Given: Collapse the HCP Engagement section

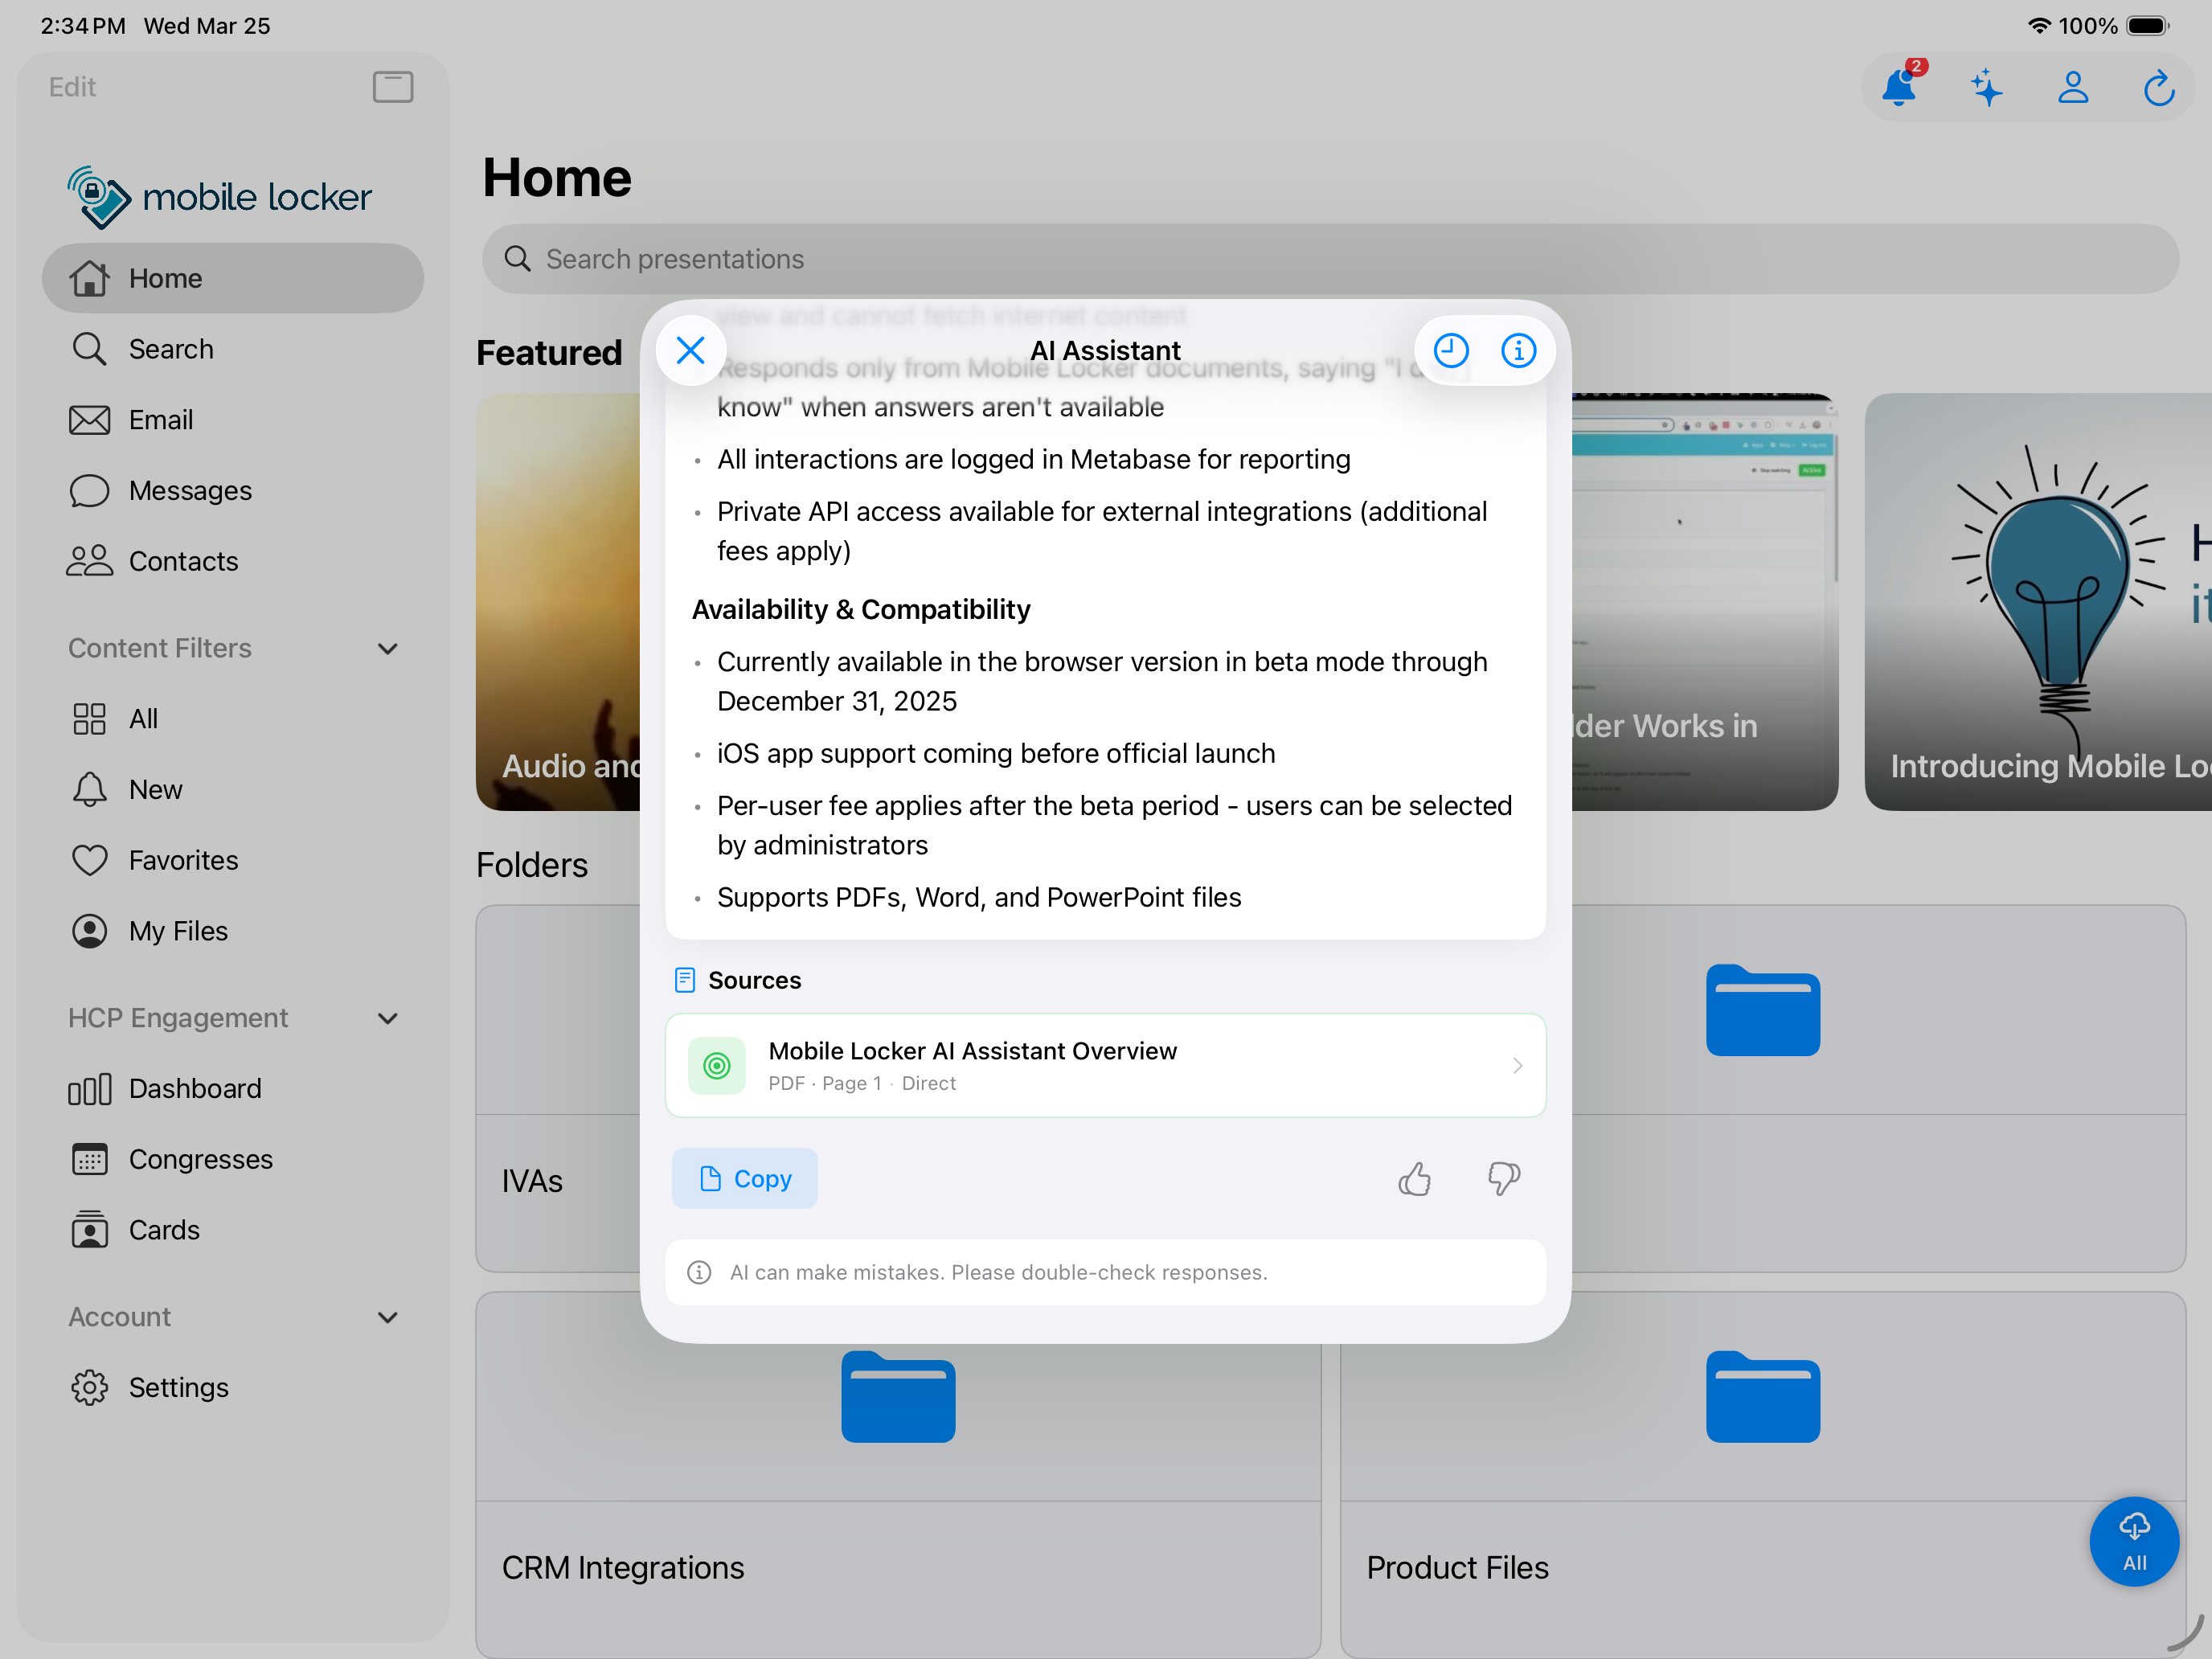Looking at the screenshot, I should pyautogui.click(x=388, y=1019).
